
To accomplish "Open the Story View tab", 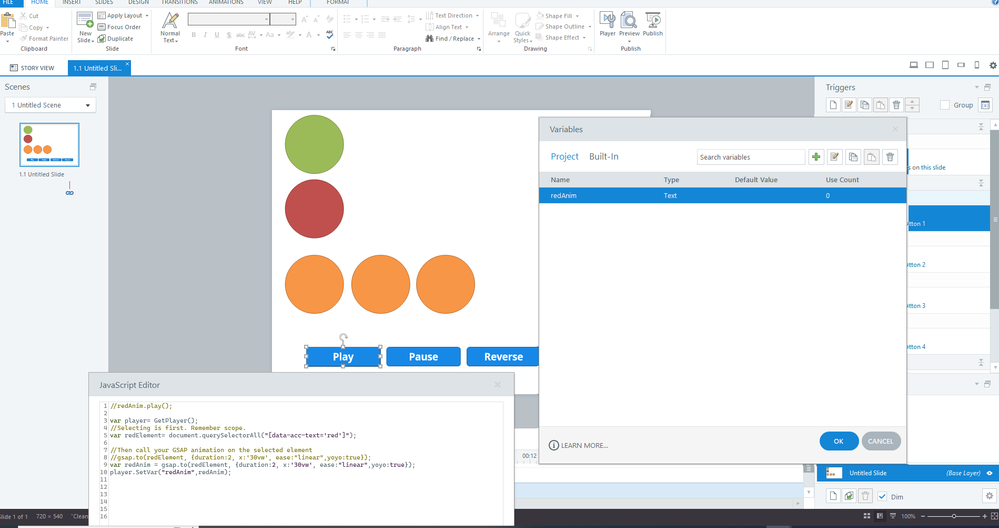I will (x=31, y=68).
